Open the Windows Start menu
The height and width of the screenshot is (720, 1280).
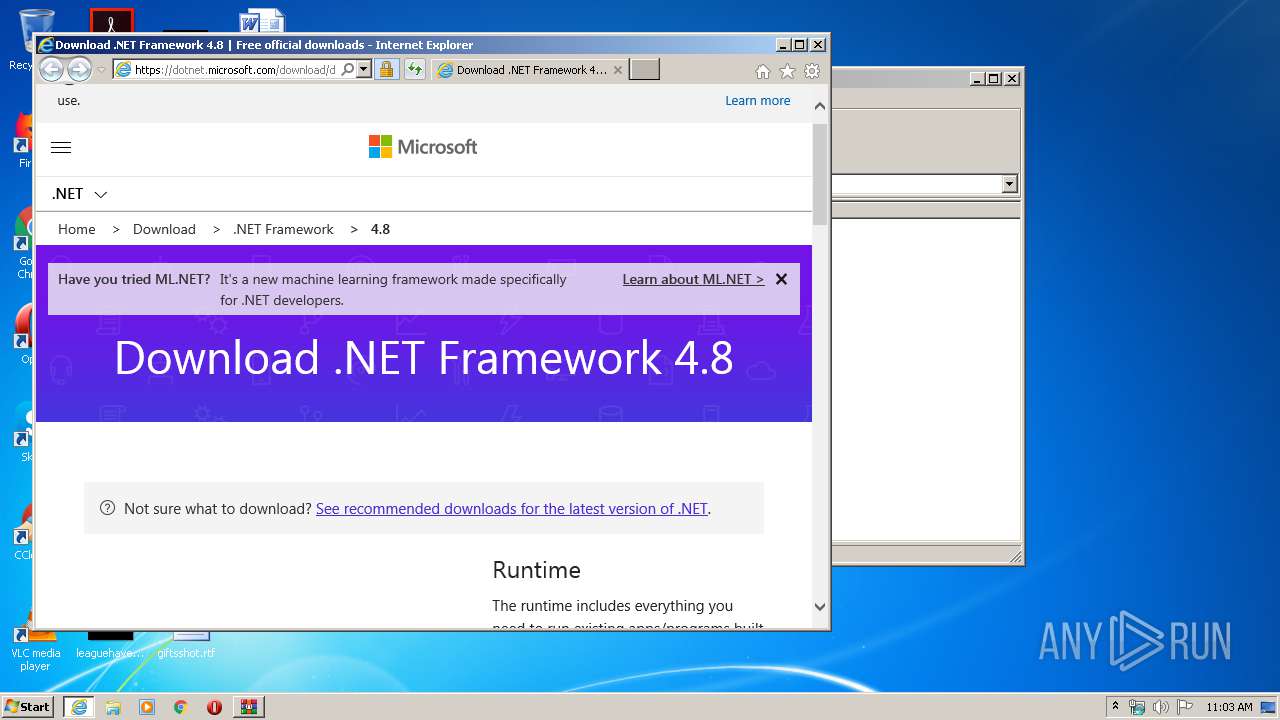[x=27, y=706]
